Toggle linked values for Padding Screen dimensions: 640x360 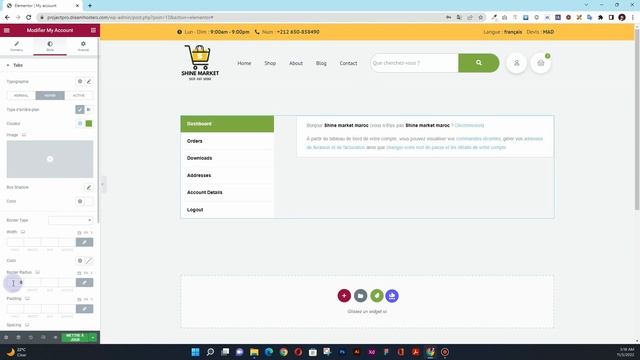[x=84, y=309]
